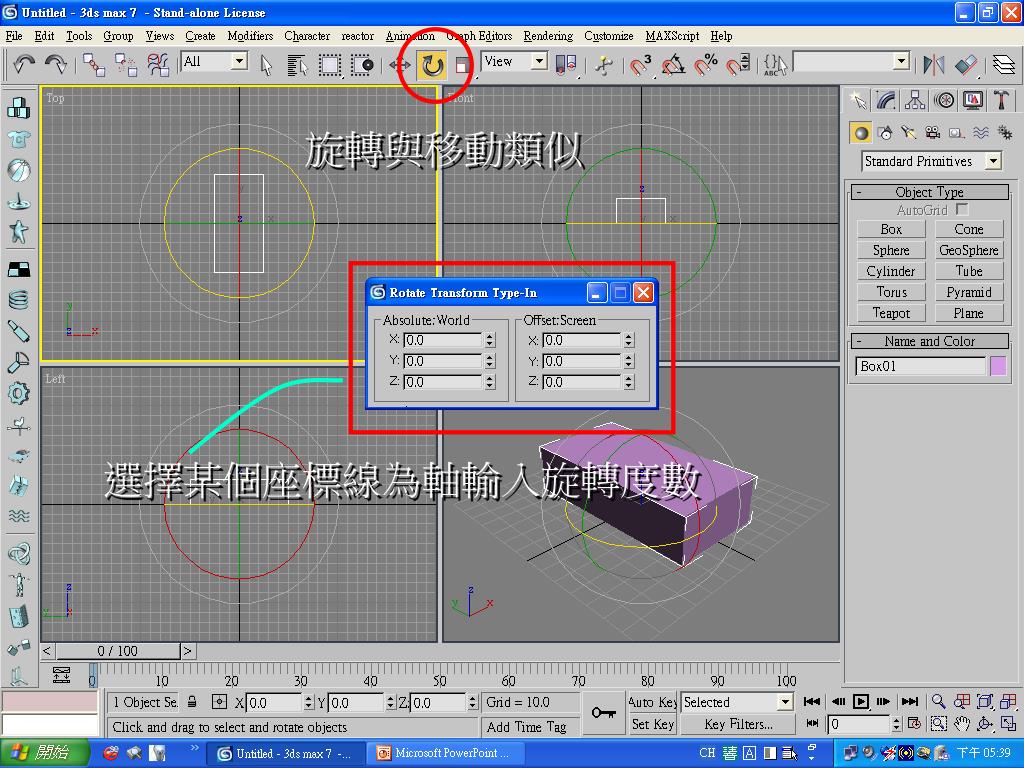Select the Lights category button
This screenshot has height=768, width=1024.
[x=909, y=133]
